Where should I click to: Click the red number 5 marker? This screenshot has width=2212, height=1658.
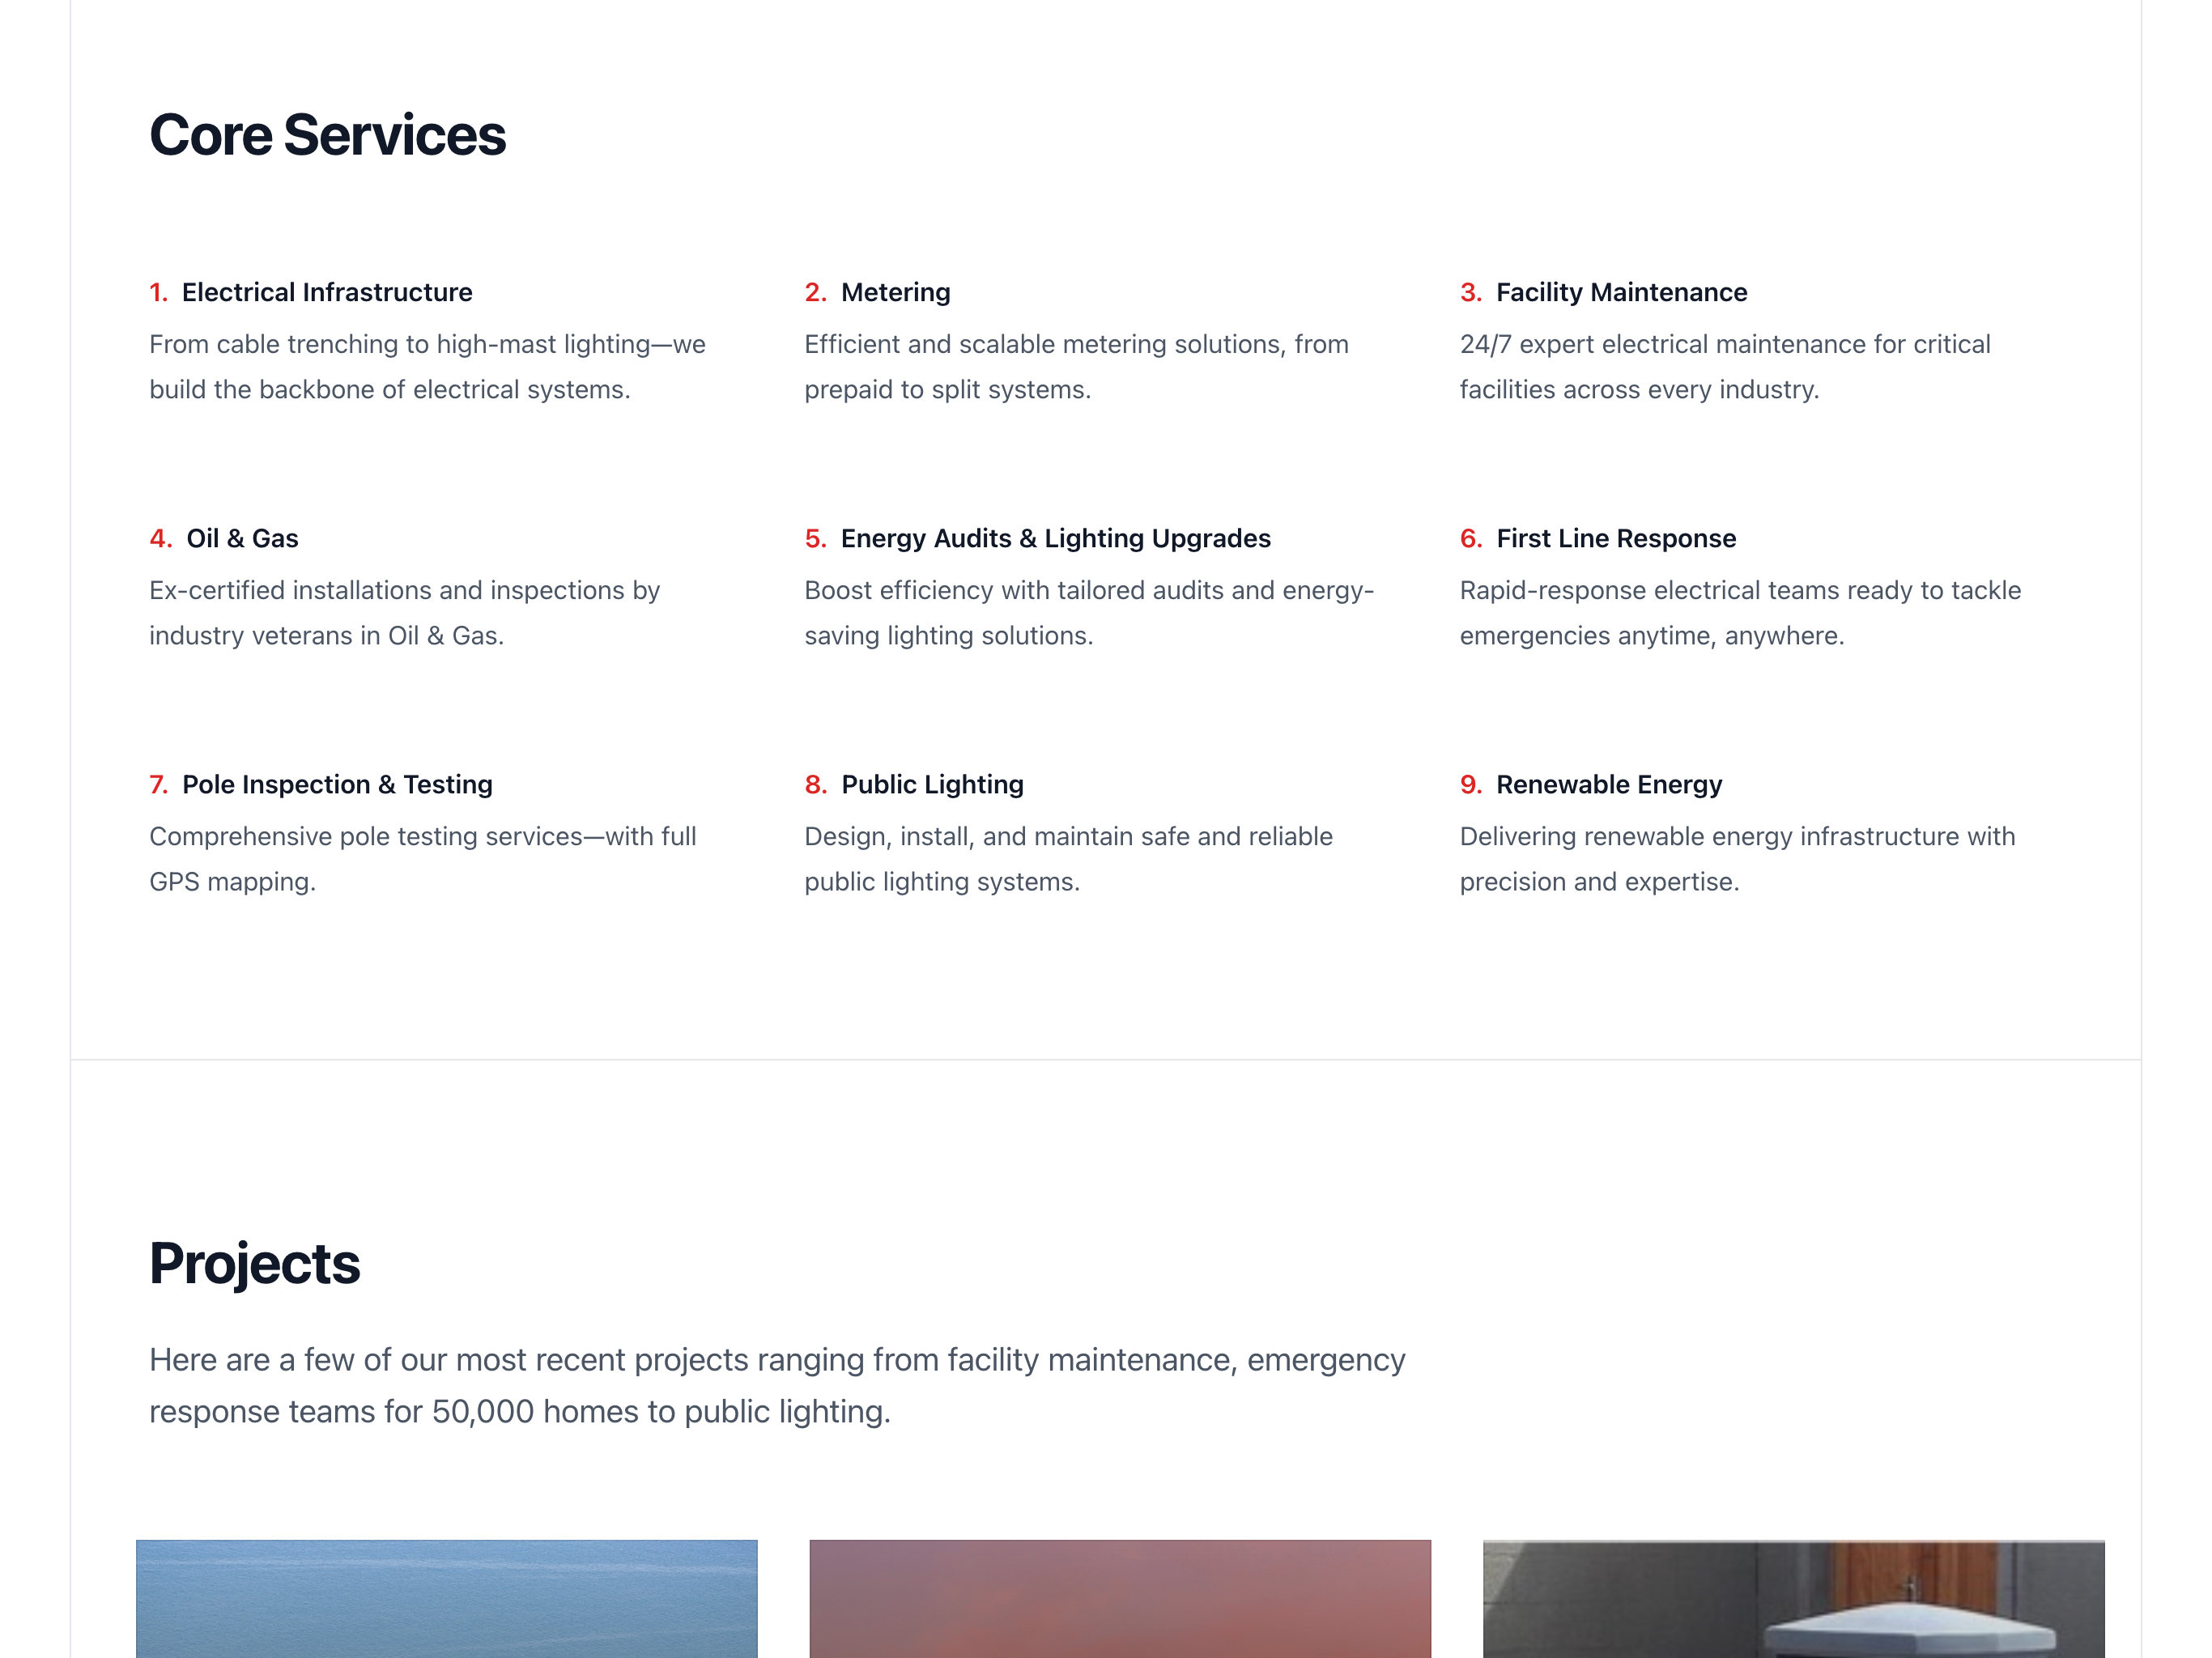pos(815,538)
